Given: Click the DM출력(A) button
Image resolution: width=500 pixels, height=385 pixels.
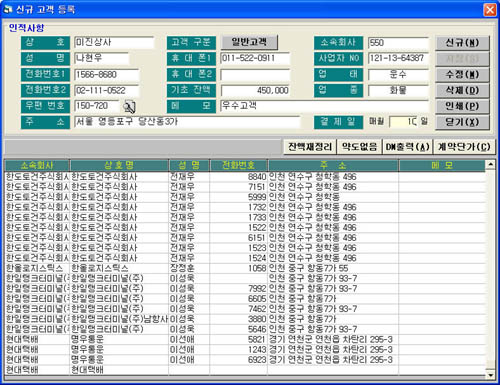Looking at the screenshot, I should pos(407,147).
